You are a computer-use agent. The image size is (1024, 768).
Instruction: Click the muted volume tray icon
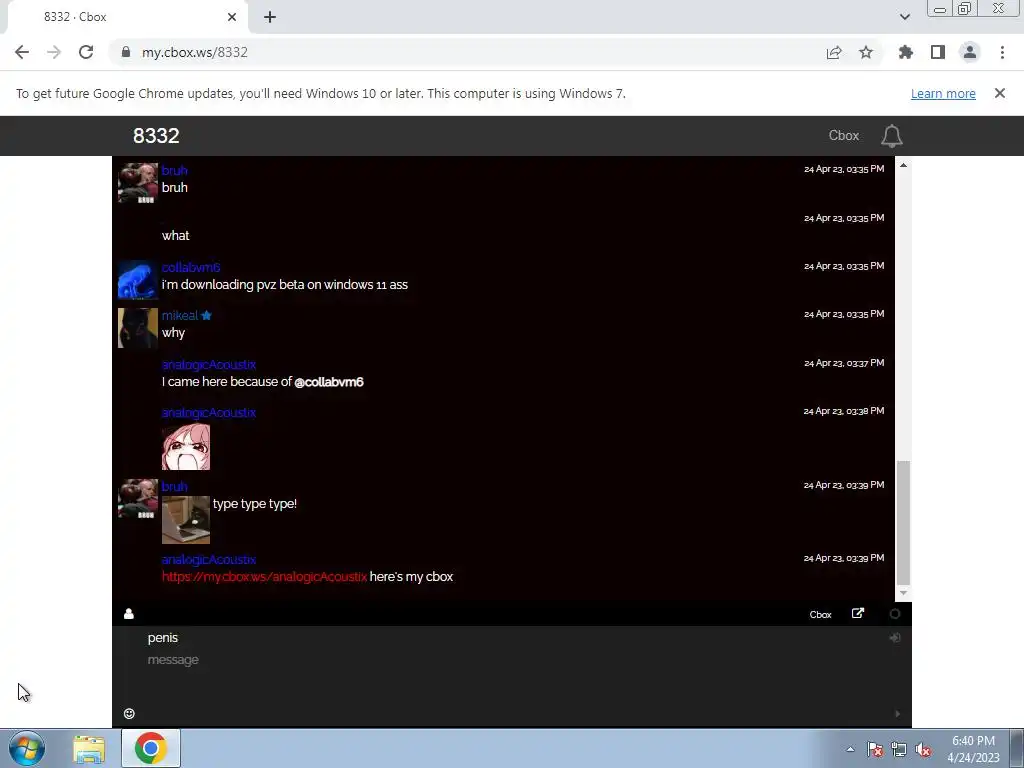click(923, 749)
